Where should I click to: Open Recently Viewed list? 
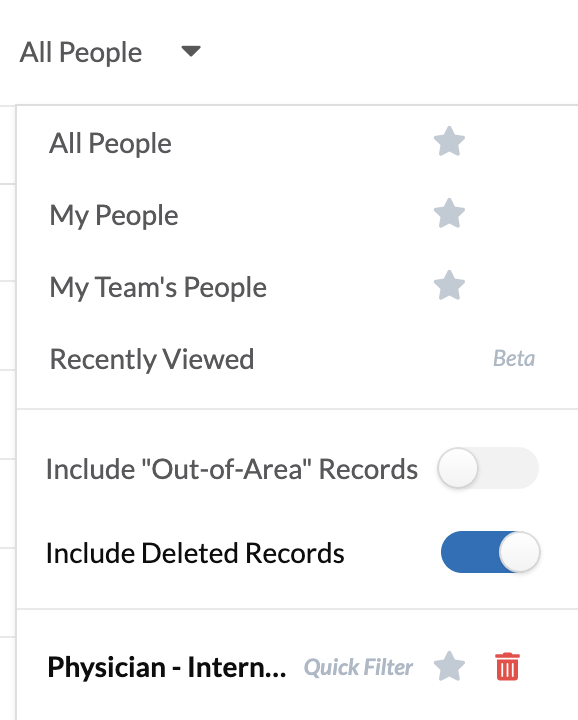tap(152, 359)
